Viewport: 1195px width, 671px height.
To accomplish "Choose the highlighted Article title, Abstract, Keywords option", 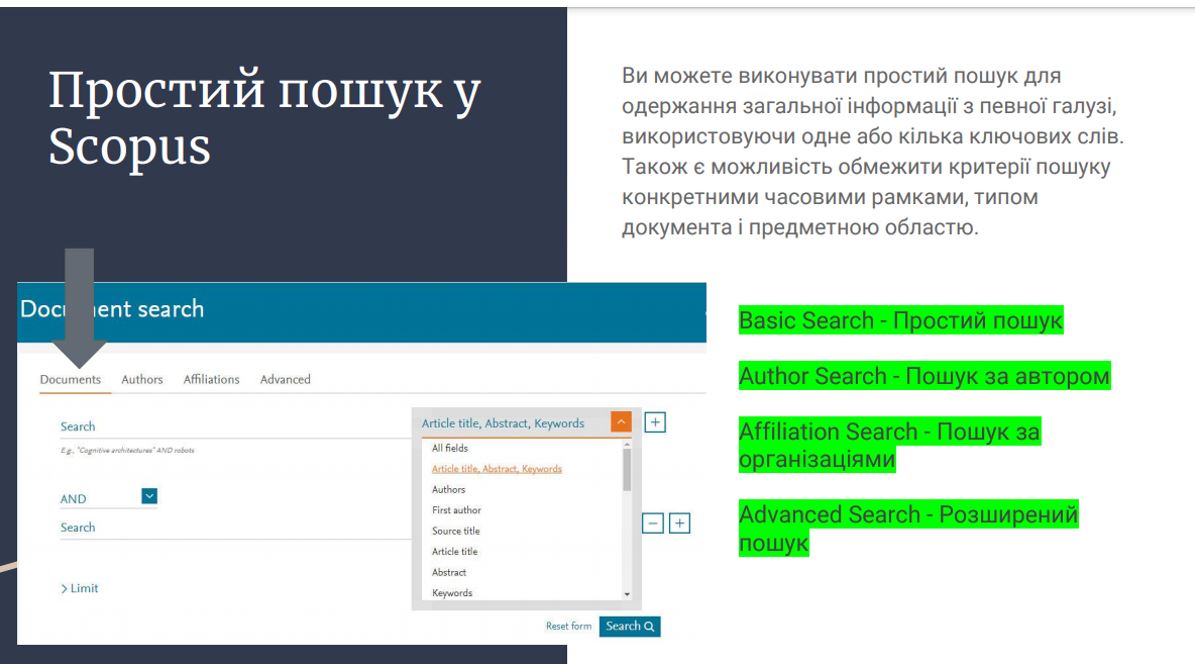I will tap(497, 469).
